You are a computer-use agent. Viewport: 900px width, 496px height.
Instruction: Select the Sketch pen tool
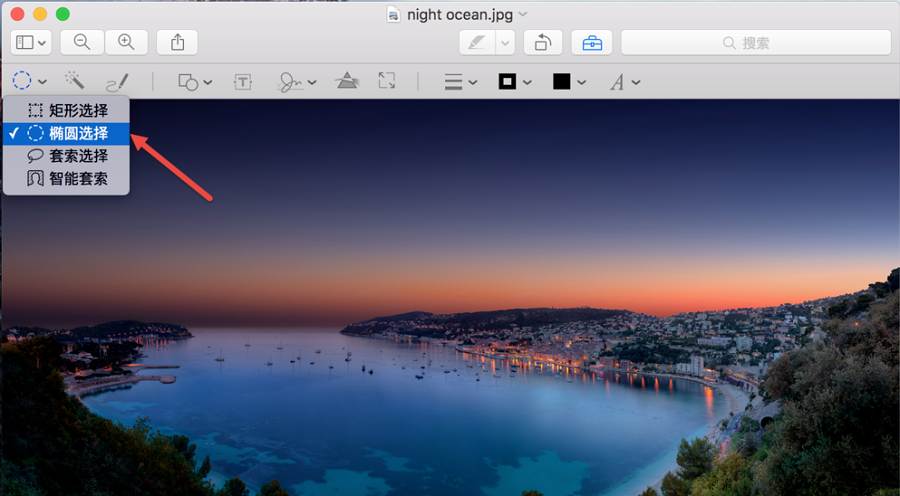point(117,82)
